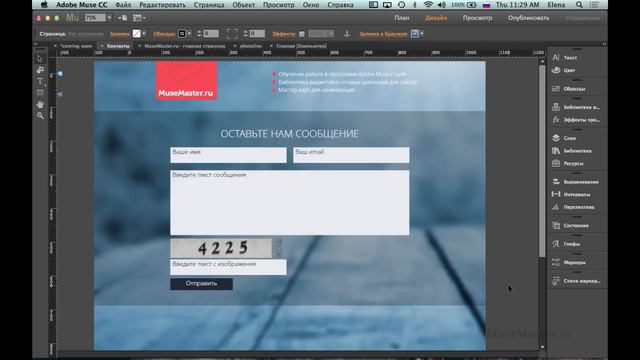Switch to the coming soon tab
Screen dimensions: 640x360
point(76,46)
